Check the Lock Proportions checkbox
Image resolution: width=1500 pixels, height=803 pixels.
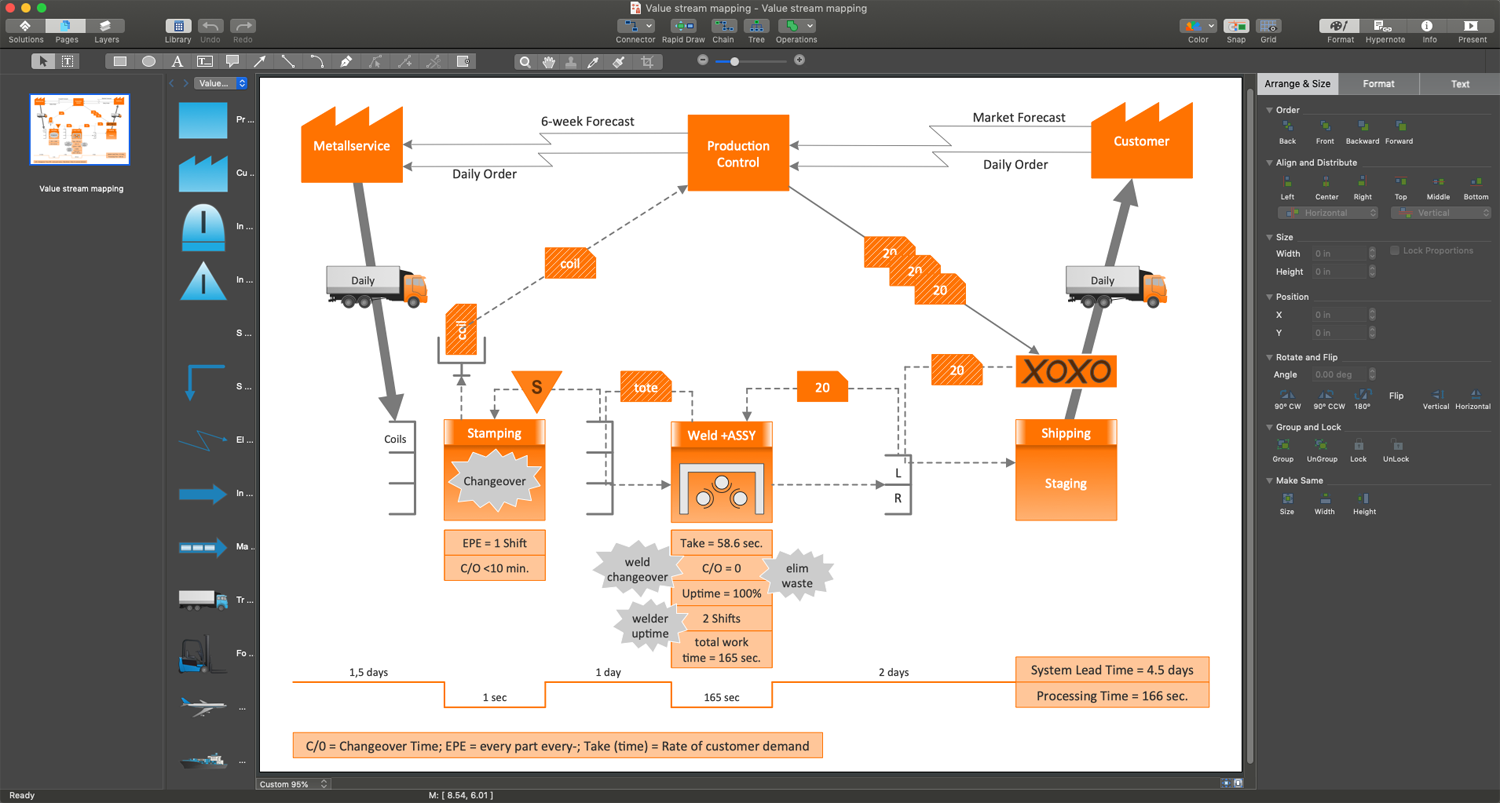(x=1395, y=251)
